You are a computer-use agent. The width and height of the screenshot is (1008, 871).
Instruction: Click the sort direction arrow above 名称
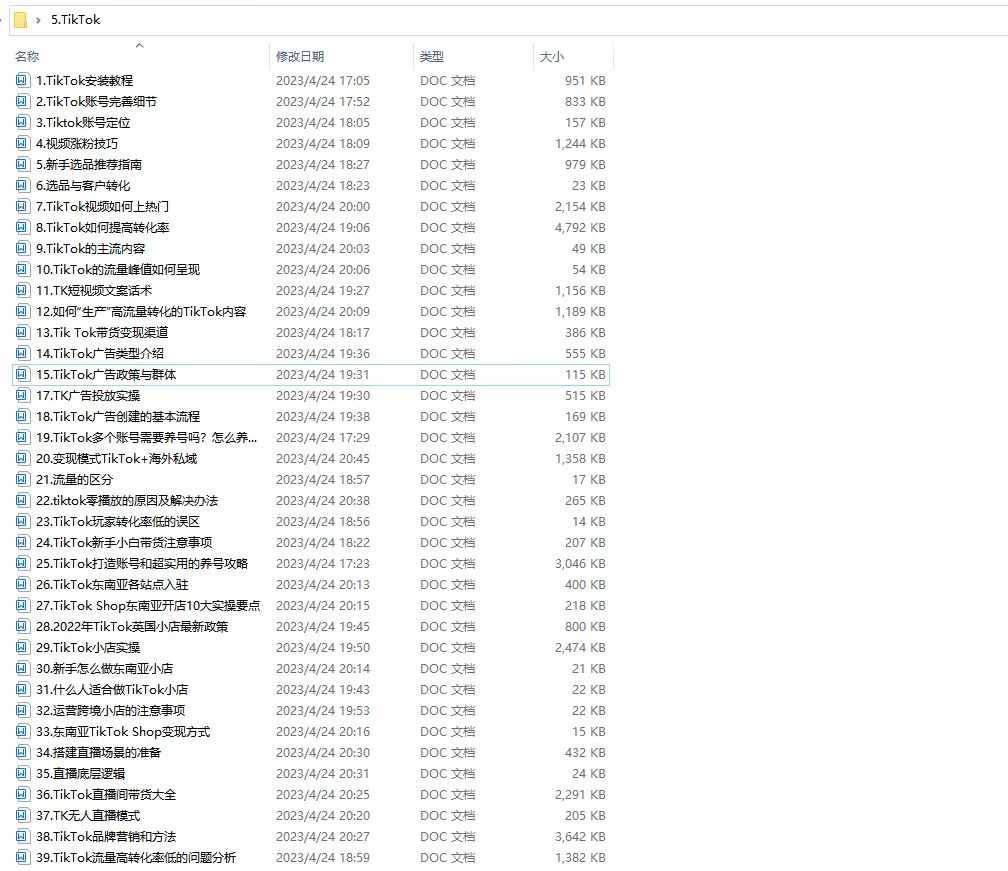click(x=140, y=46)
